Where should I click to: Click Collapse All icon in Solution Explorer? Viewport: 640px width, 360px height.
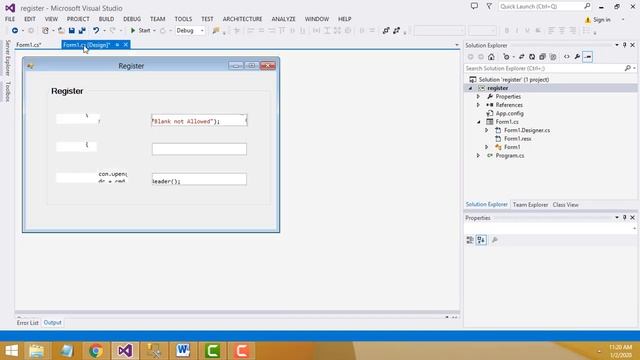pyautogui.click(x=542, y=57)
